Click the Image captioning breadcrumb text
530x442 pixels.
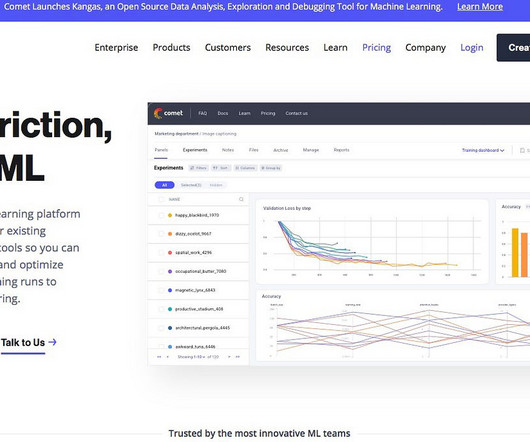coord(219,134)
